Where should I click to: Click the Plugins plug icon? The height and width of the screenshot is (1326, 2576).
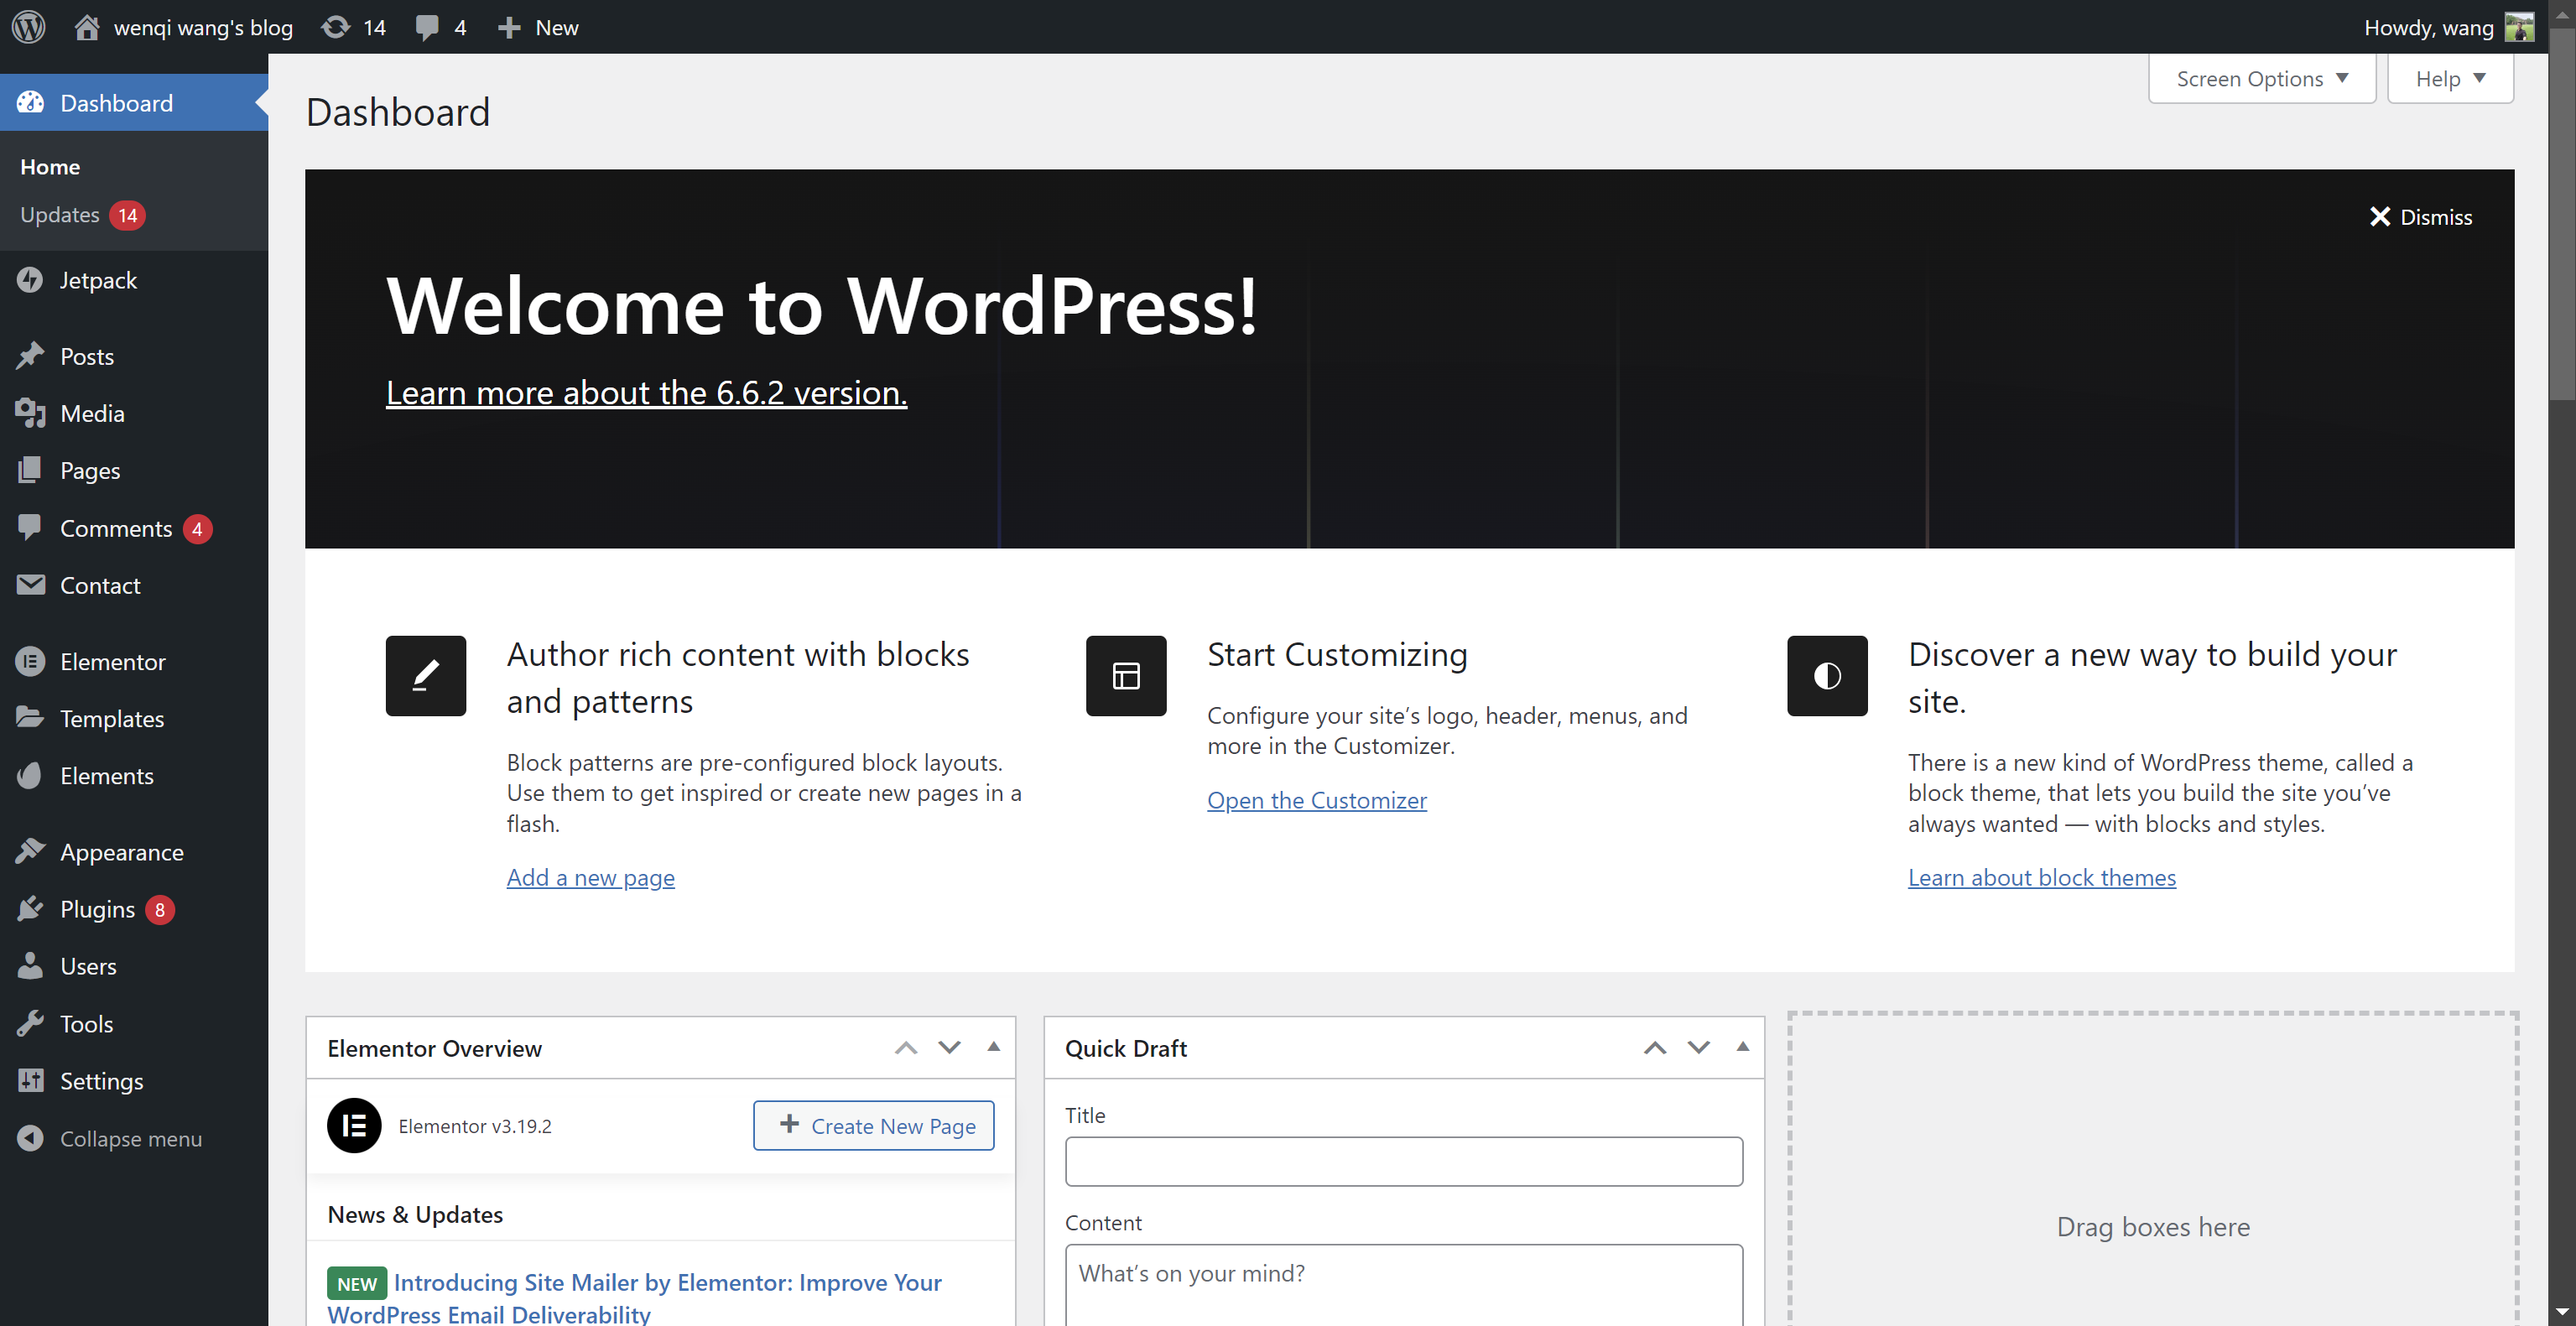tap(30, 908)
